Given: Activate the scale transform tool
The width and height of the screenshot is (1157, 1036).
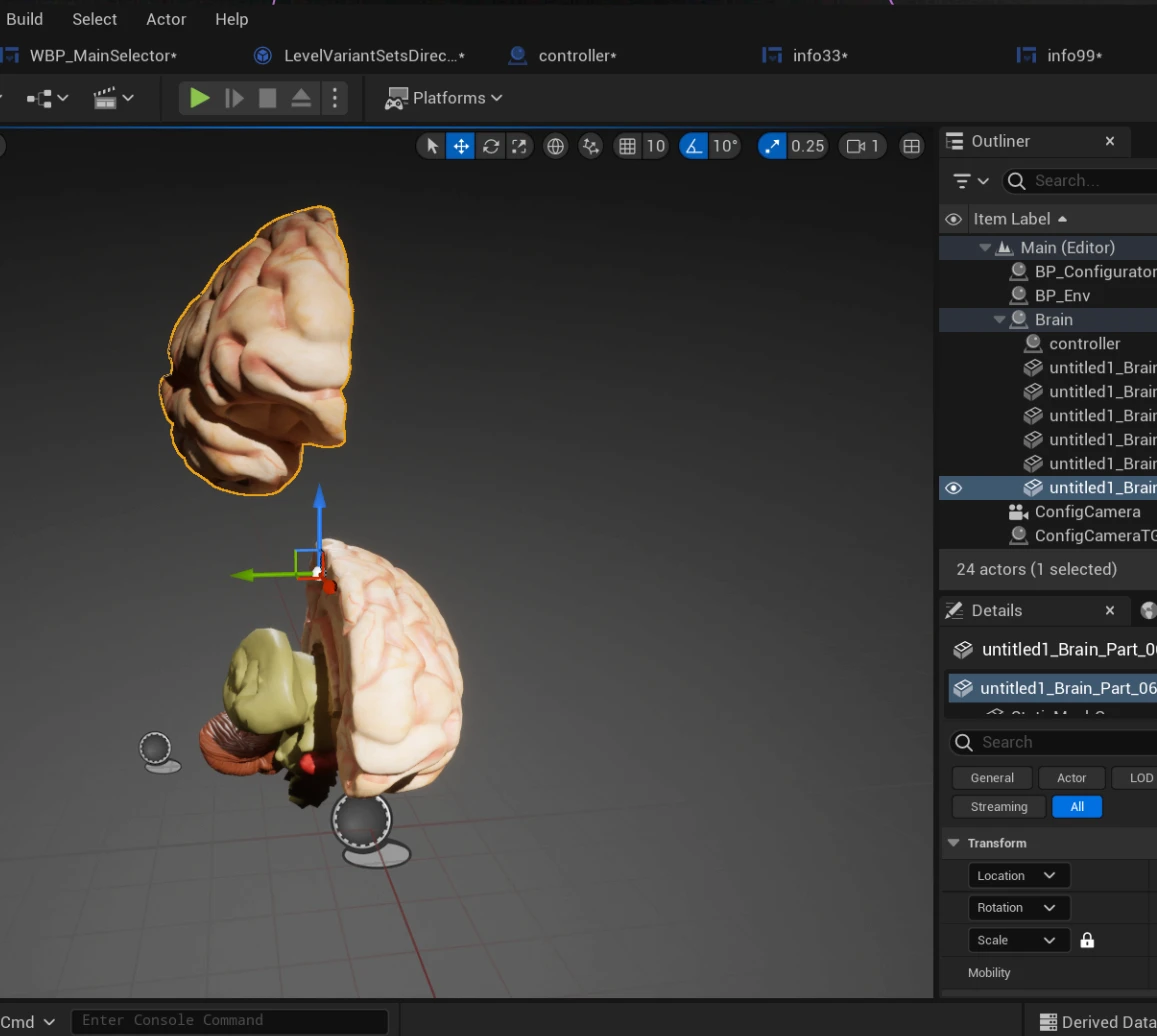Looking at the screenshot, I should [x=519, y=146].
